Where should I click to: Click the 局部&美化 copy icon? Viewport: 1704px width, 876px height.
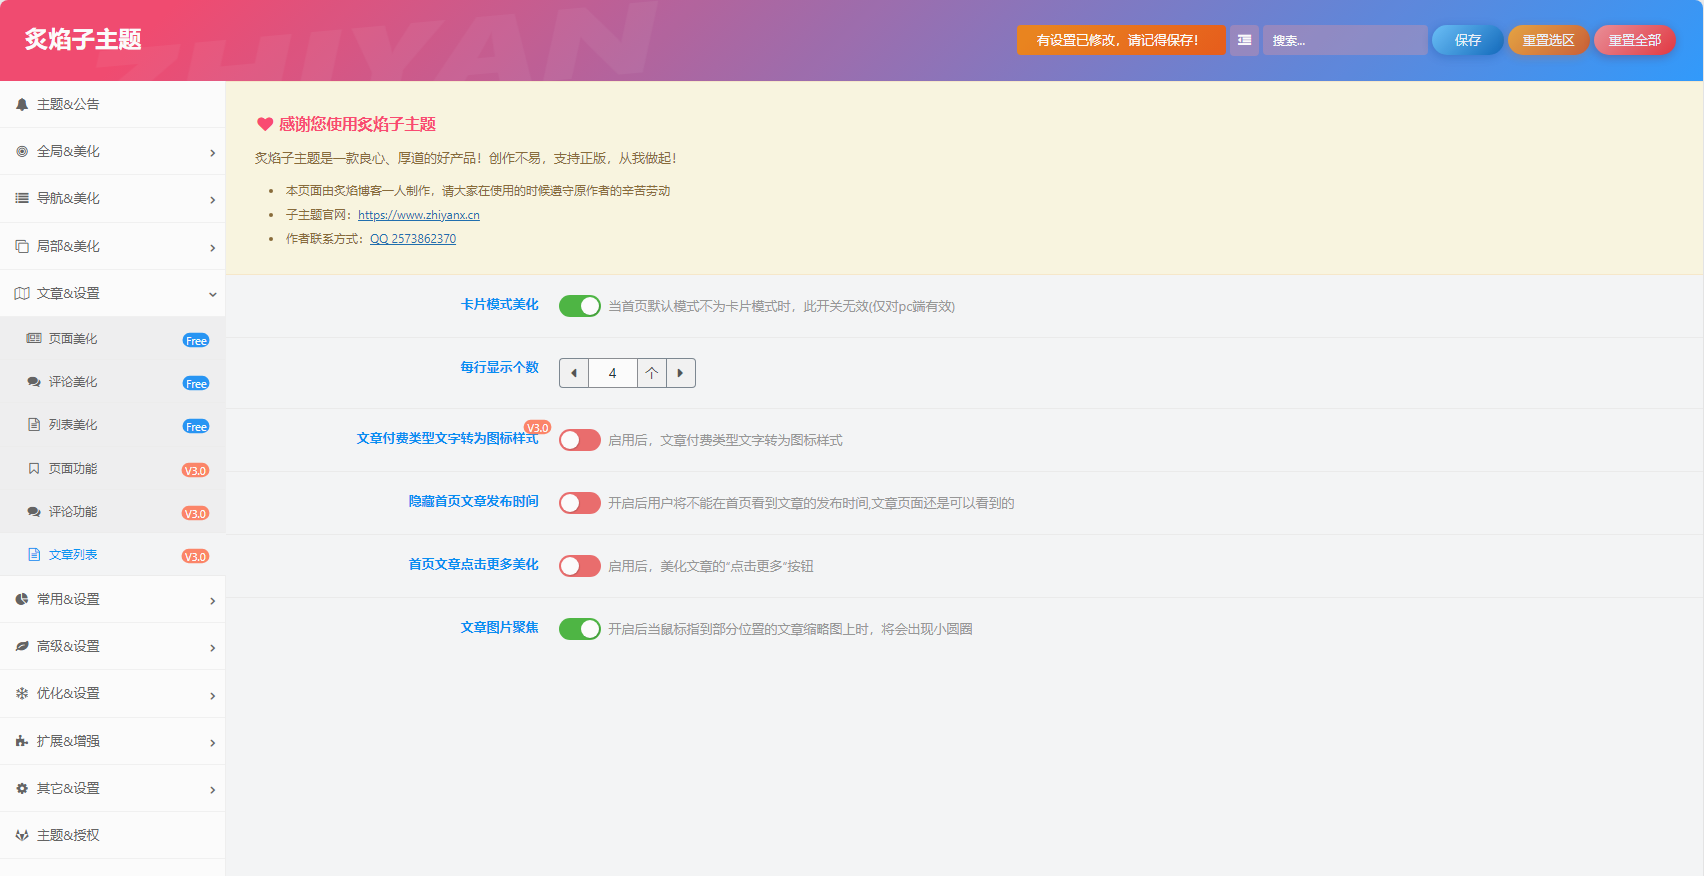(22, 246)
